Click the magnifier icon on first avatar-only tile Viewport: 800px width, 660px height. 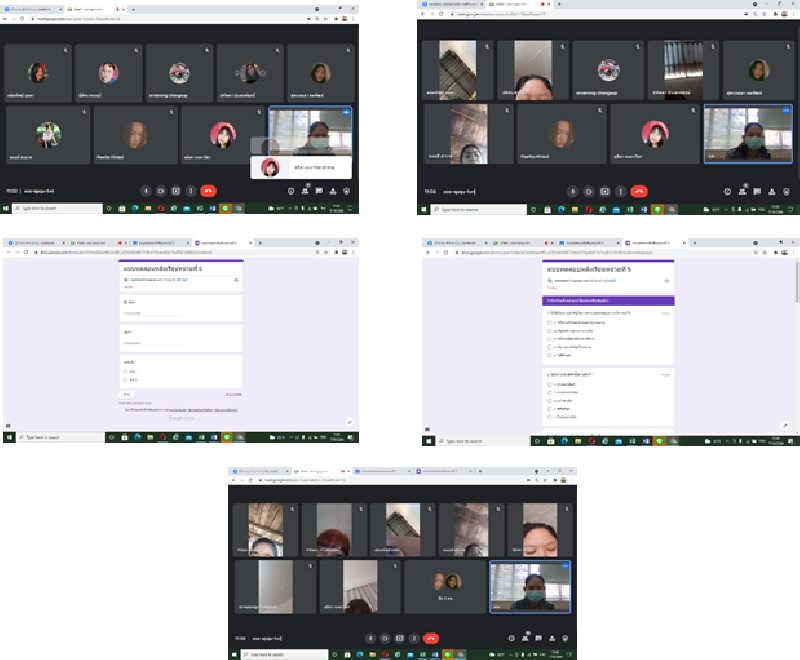click(67, 49)
